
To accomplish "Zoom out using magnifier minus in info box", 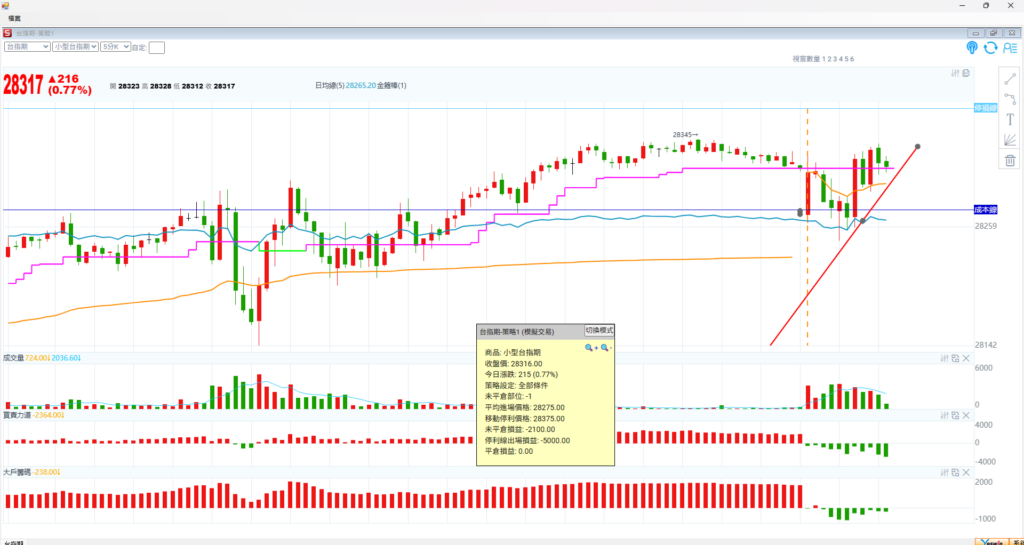I will (x=605, y=347).
